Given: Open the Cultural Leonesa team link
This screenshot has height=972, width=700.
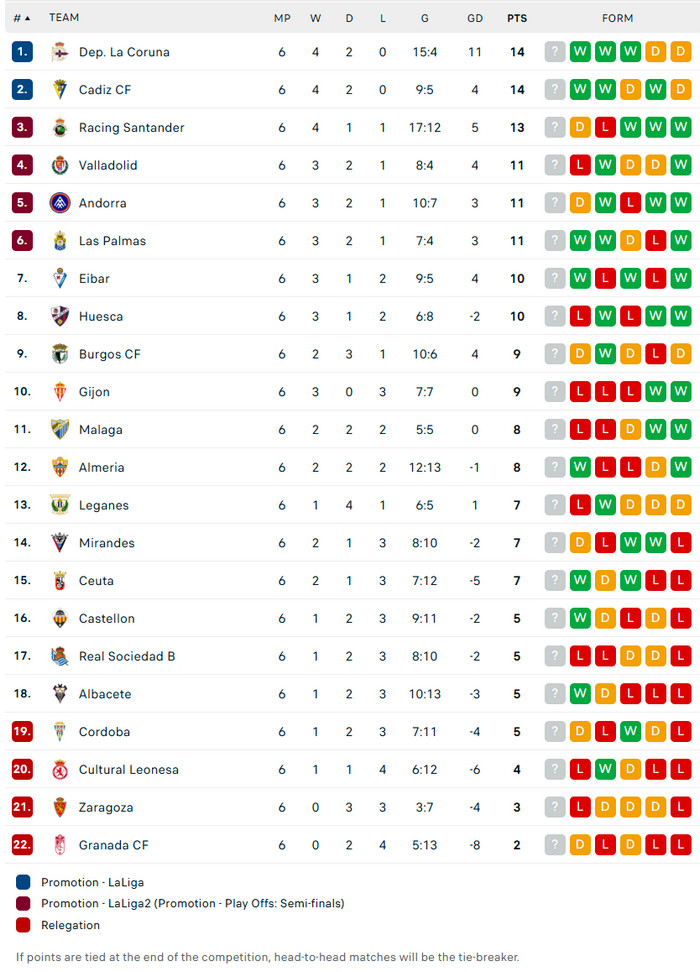Looking at the screenshot, I should point(129,769).
